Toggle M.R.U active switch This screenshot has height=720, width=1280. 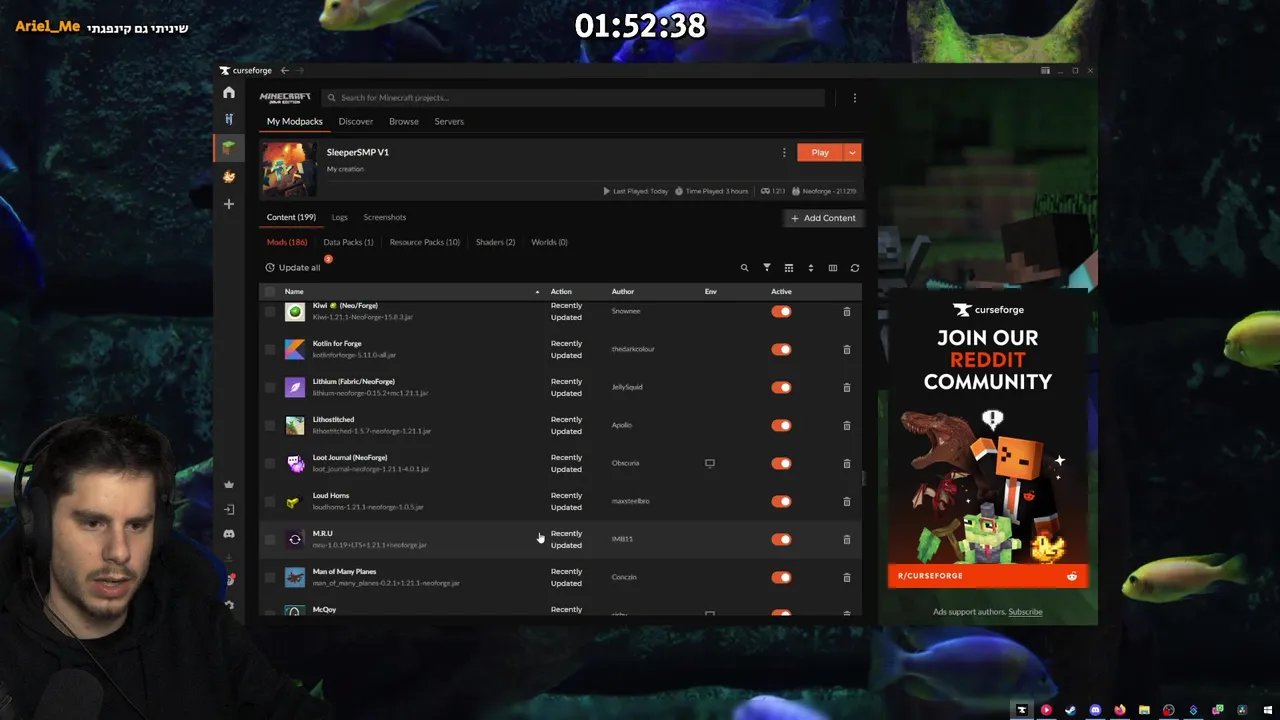[x=781, y=540]
